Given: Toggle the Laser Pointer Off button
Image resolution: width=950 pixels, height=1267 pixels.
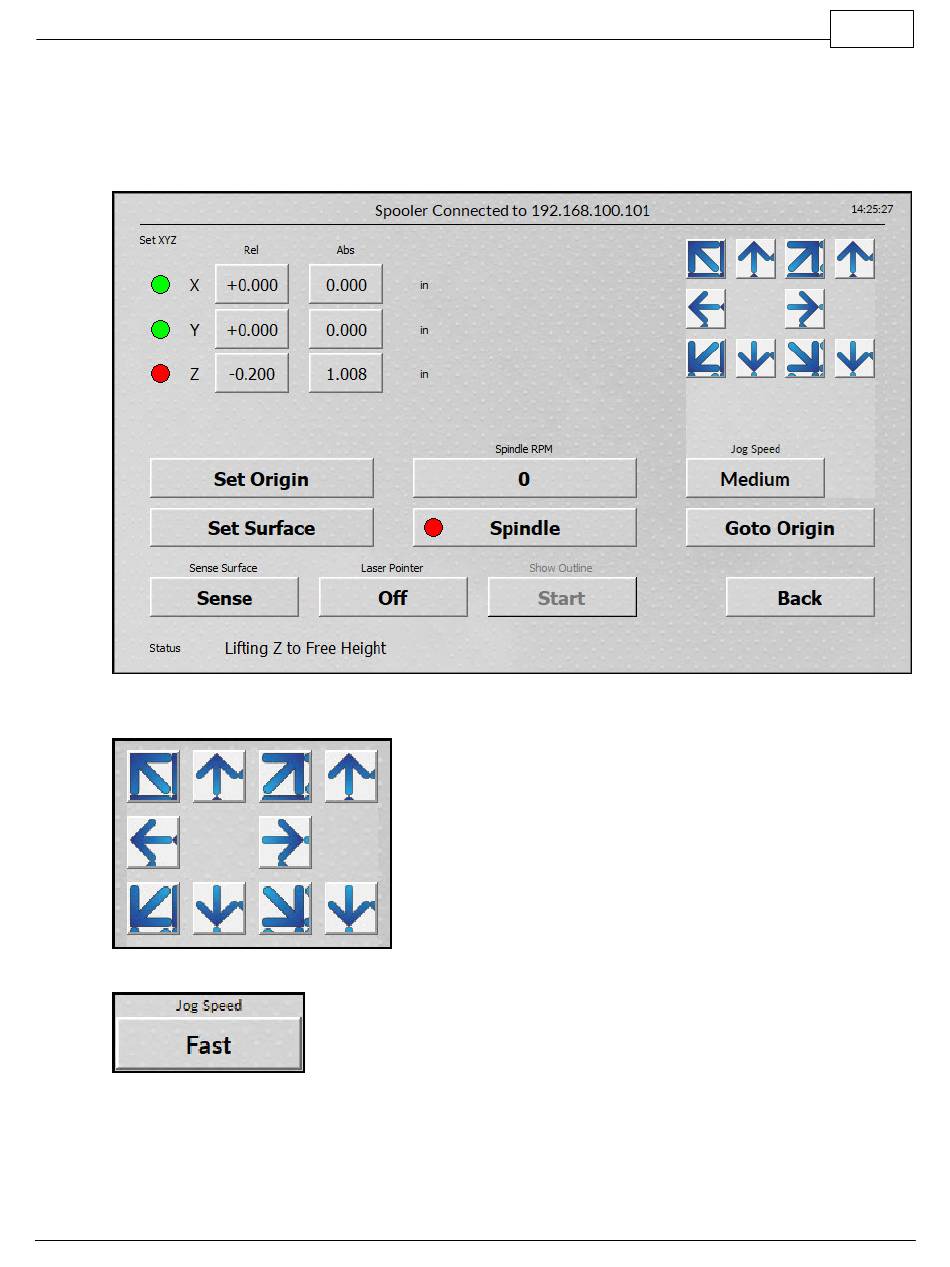Looking at the screenshot, I should (393, 597).
